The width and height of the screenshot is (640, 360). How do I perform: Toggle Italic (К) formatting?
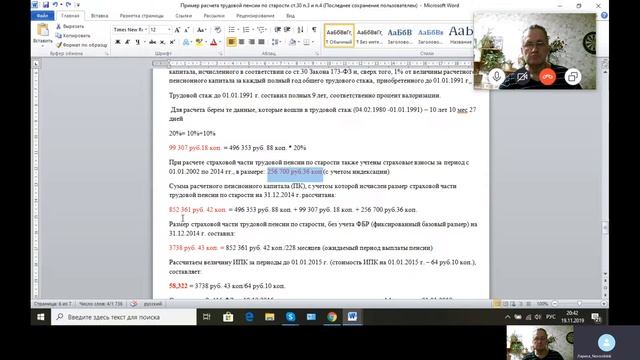[127, 42]
